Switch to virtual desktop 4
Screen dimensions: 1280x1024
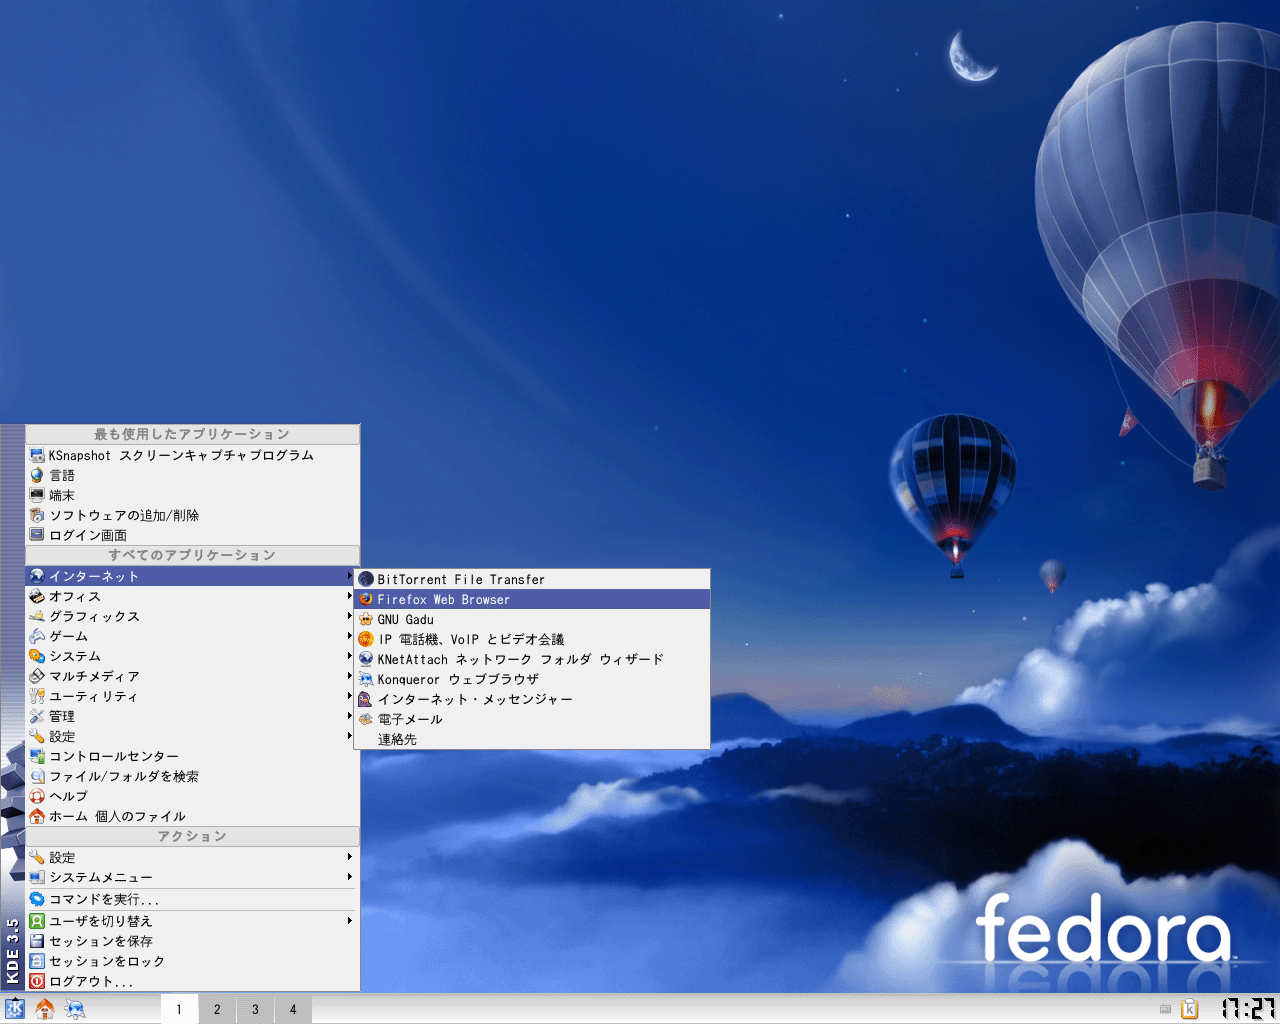(x=293, y=1009)
